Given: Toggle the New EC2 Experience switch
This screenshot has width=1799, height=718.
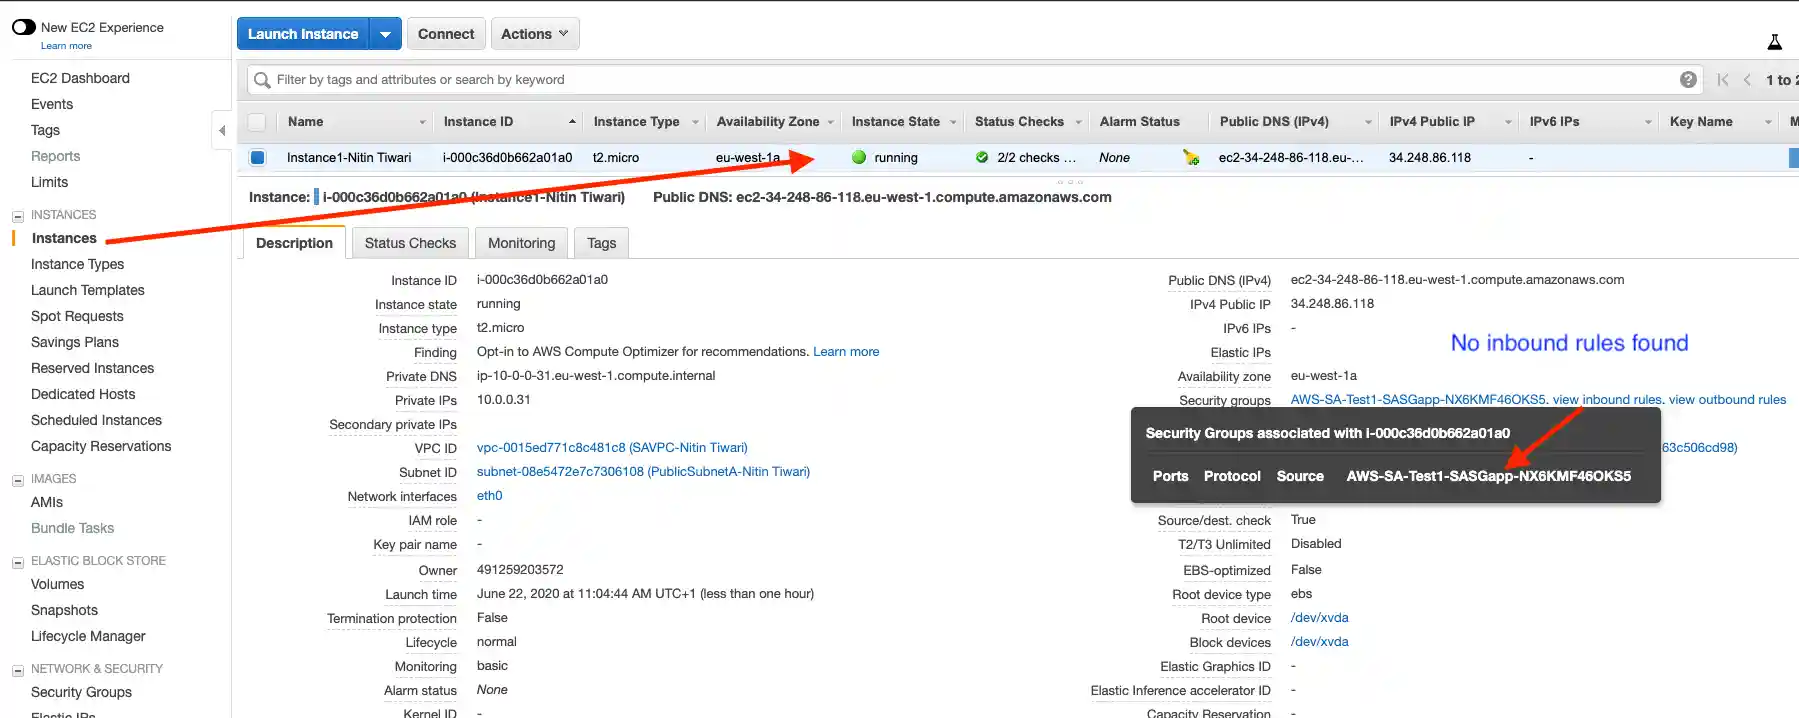Looking at the screenshot, I should (x=24, y=27).
